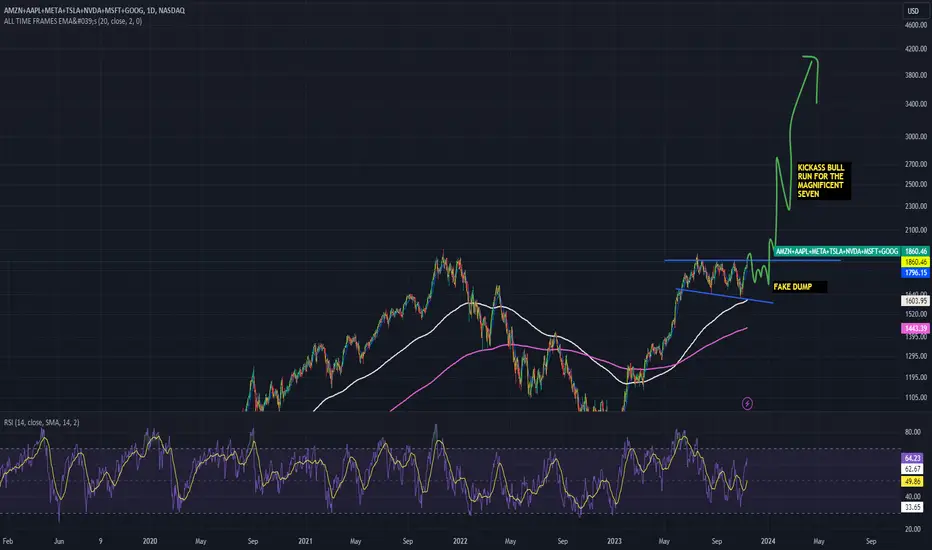932x550 pixels.
Task: Click the 2700.00 price axis label
Action: [916, 164]
